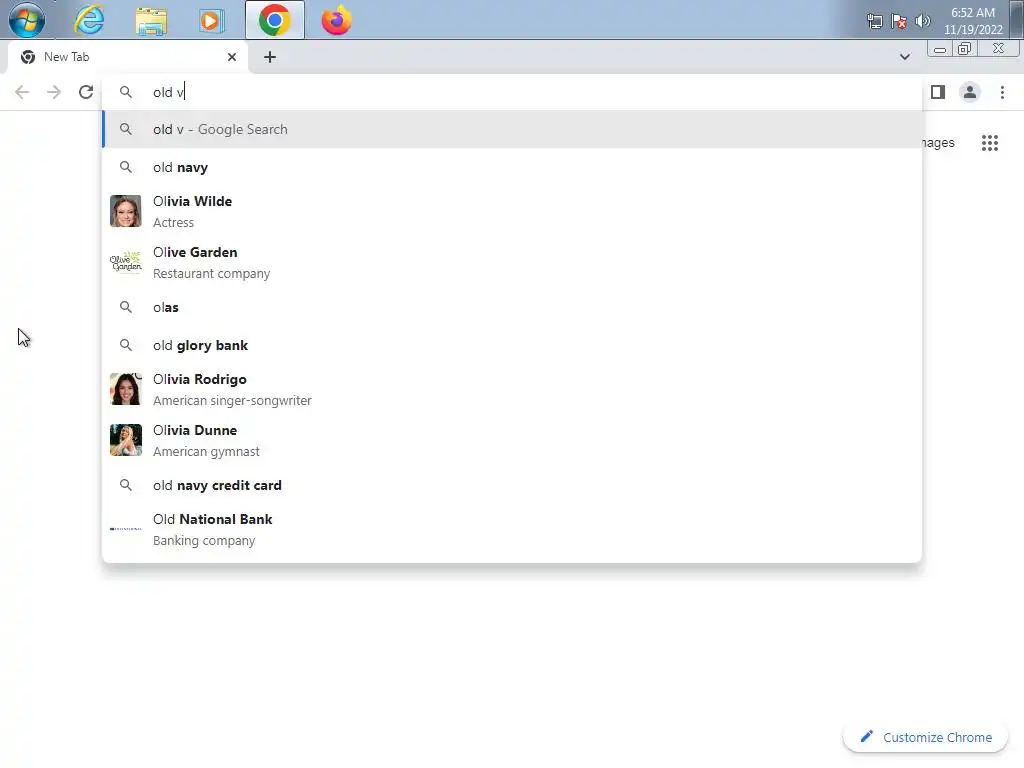Select Olivia Rodrigo suggestion
1024x768 pixels.
[512, 389]
